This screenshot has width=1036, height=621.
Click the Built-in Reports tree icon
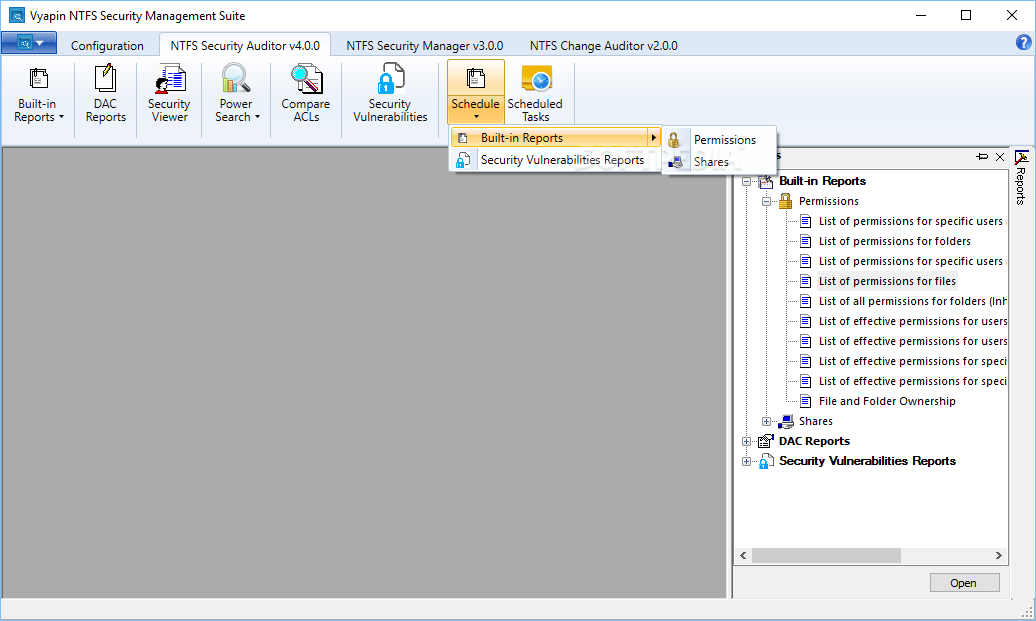(x=766, y=181)
